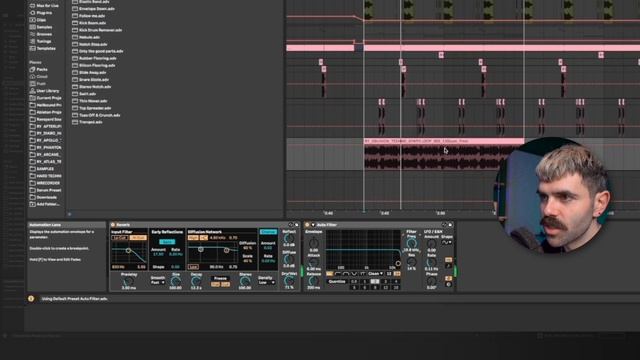Click the LFO Phase knob
This screenshot has width=640, height=360.
tap(431, 281)
